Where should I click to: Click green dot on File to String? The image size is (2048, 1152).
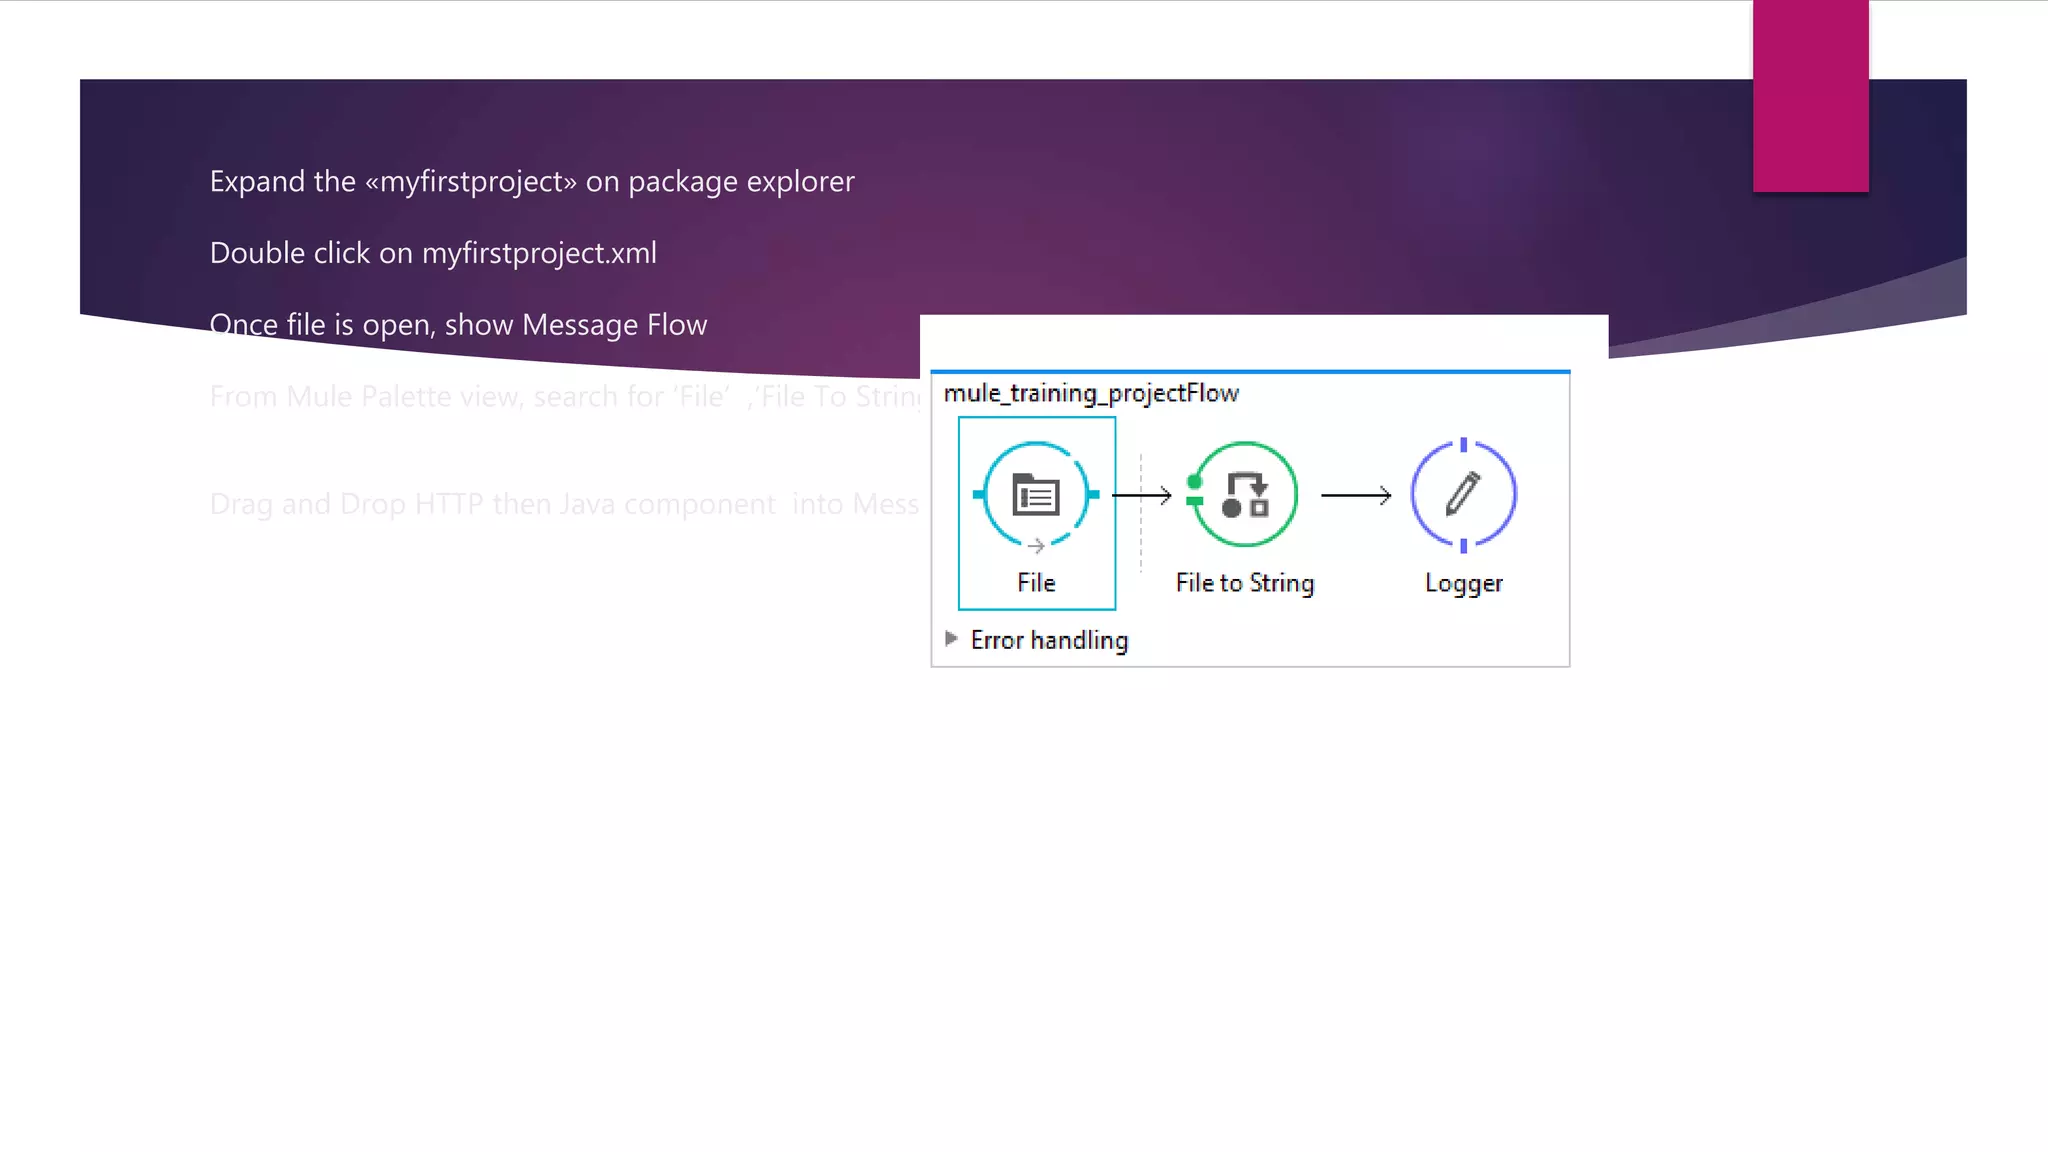pyautogui.click(x=1194, y=482)
